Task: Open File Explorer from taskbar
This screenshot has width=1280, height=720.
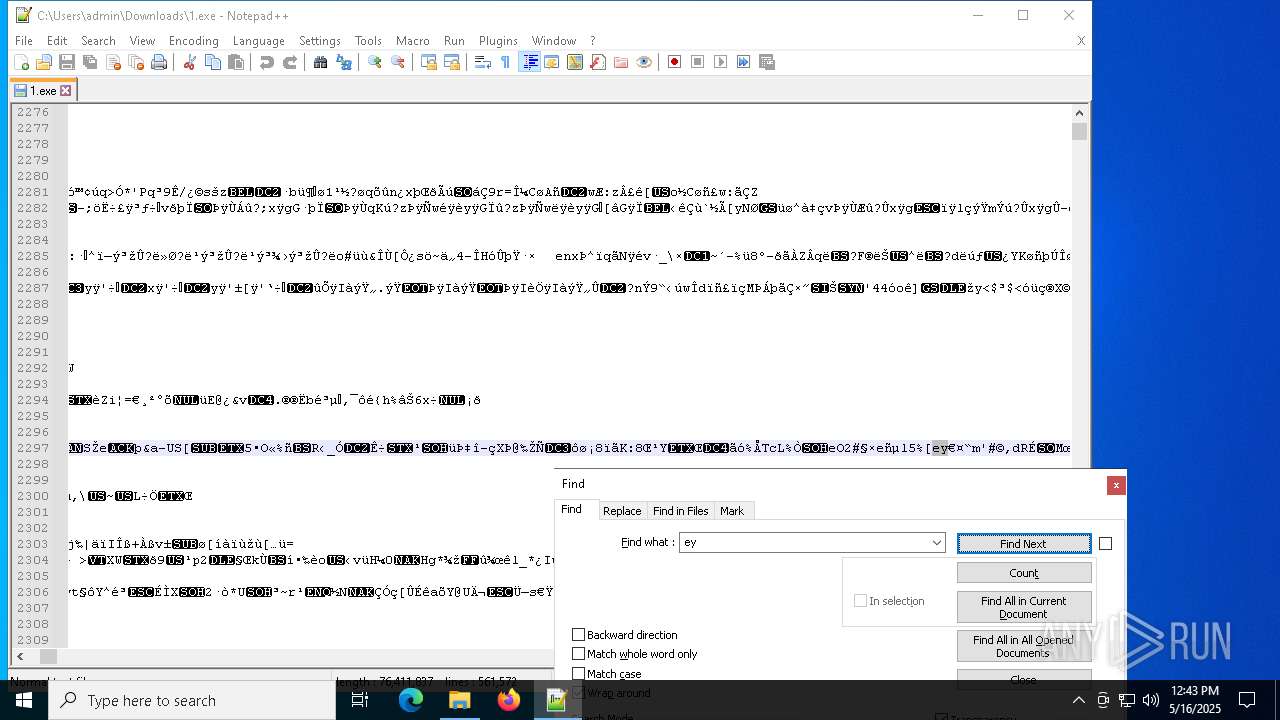Action: click(x=460, y=700)
